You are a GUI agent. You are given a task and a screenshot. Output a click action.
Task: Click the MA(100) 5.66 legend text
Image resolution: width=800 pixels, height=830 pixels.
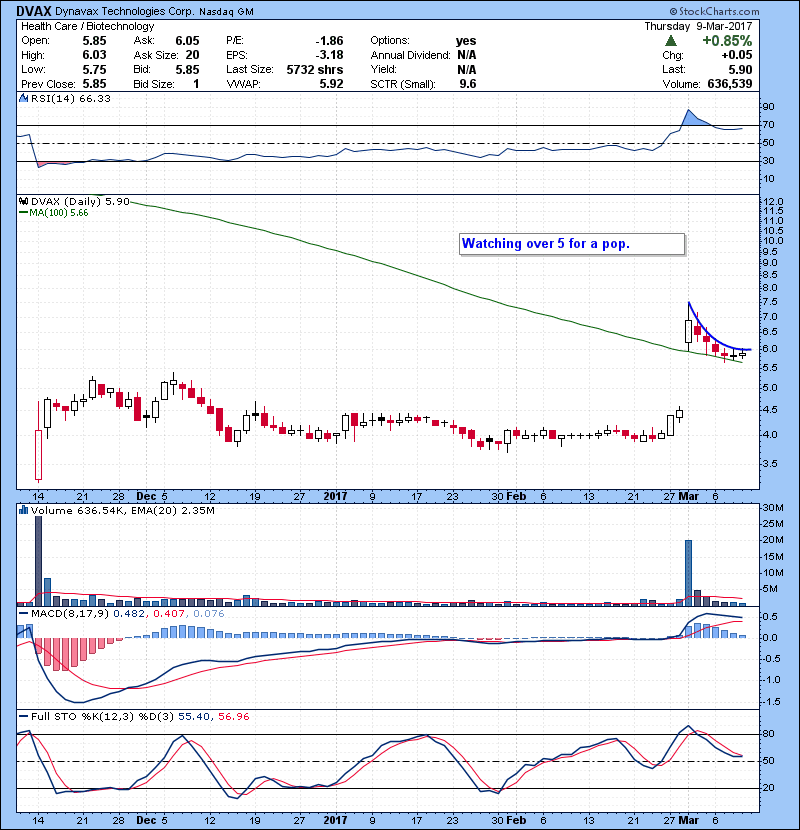[59, 213]
